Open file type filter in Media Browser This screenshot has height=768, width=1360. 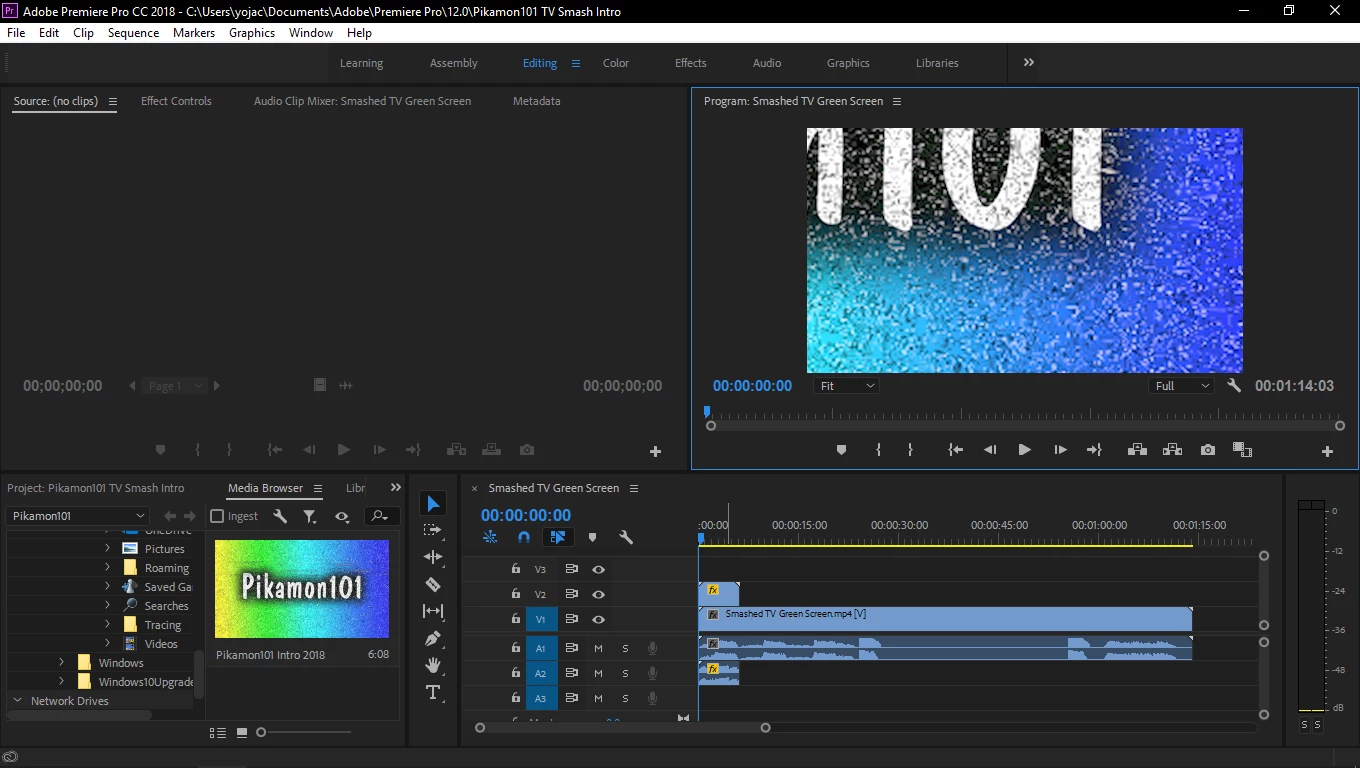[x=310, y=516]
